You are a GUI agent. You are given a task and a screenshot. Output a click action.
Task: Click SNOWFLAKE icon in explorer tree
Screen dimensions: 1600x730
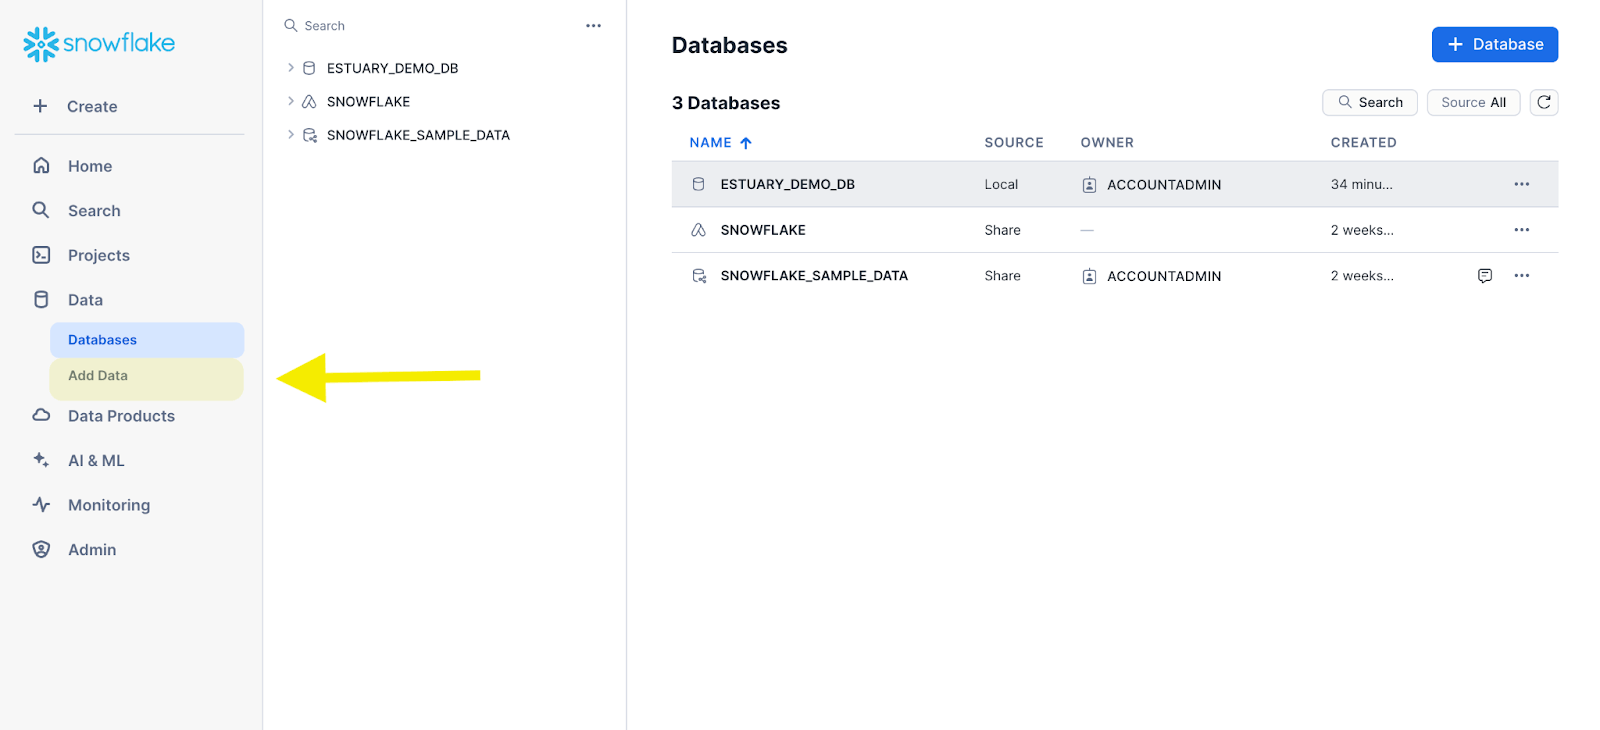pos(309,102)
